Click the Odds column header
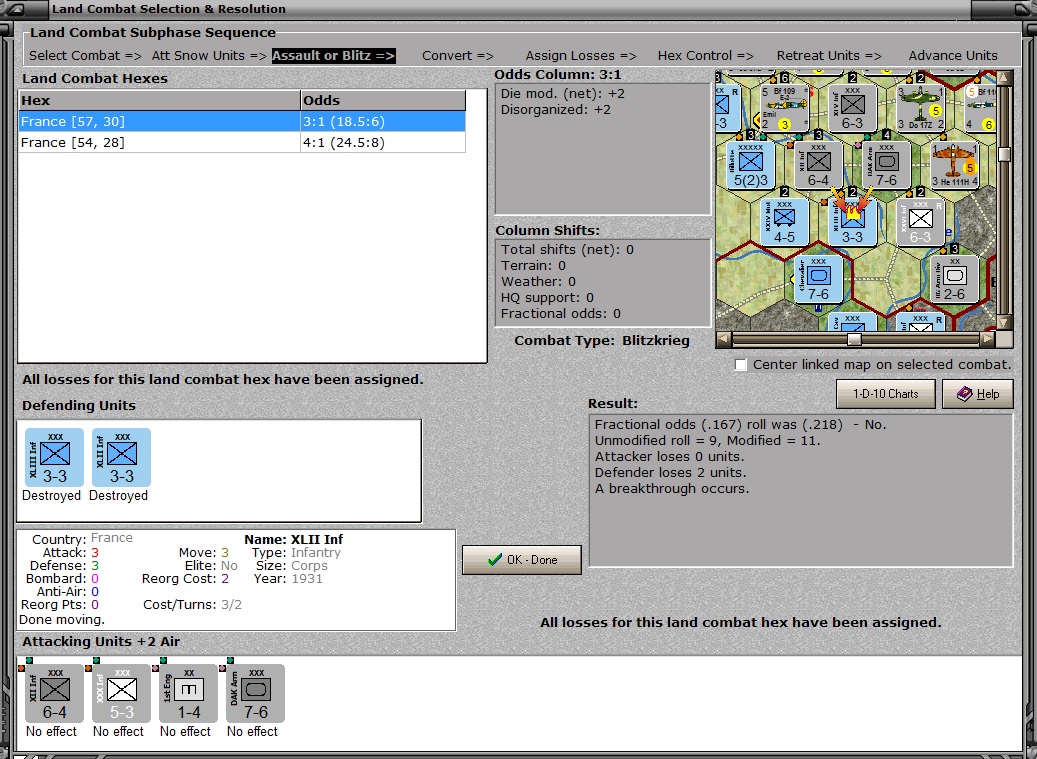 point(383,100)
